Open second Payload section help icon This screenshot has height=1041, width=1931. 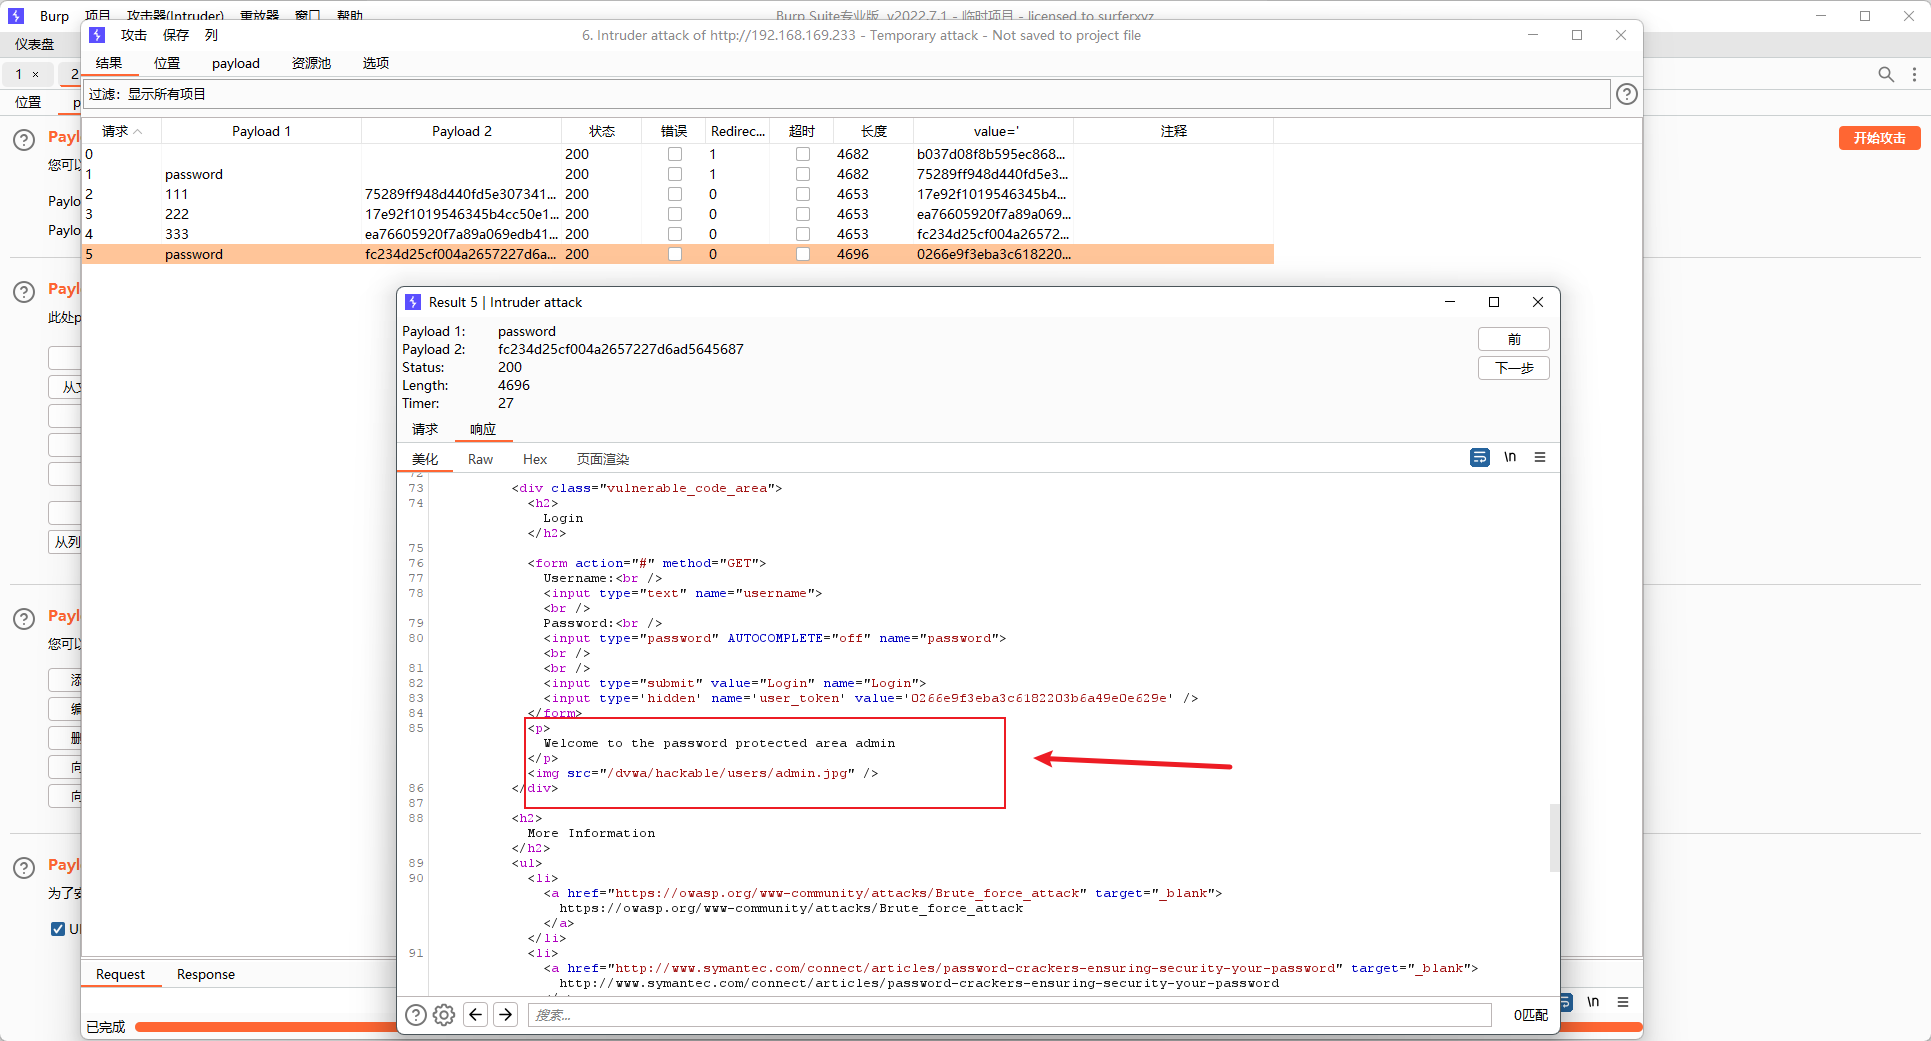click(x=24, y=292)
